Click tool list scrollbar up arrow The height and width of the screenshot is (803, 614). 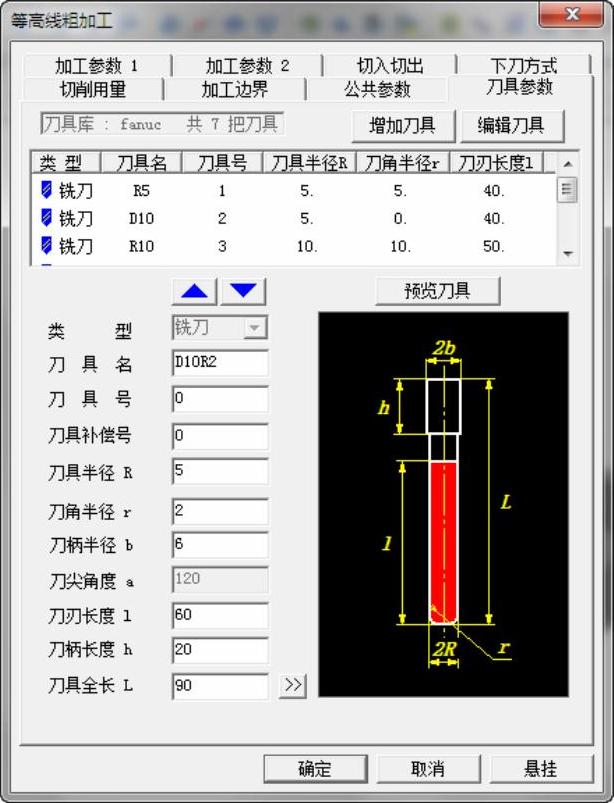point(567,164)
